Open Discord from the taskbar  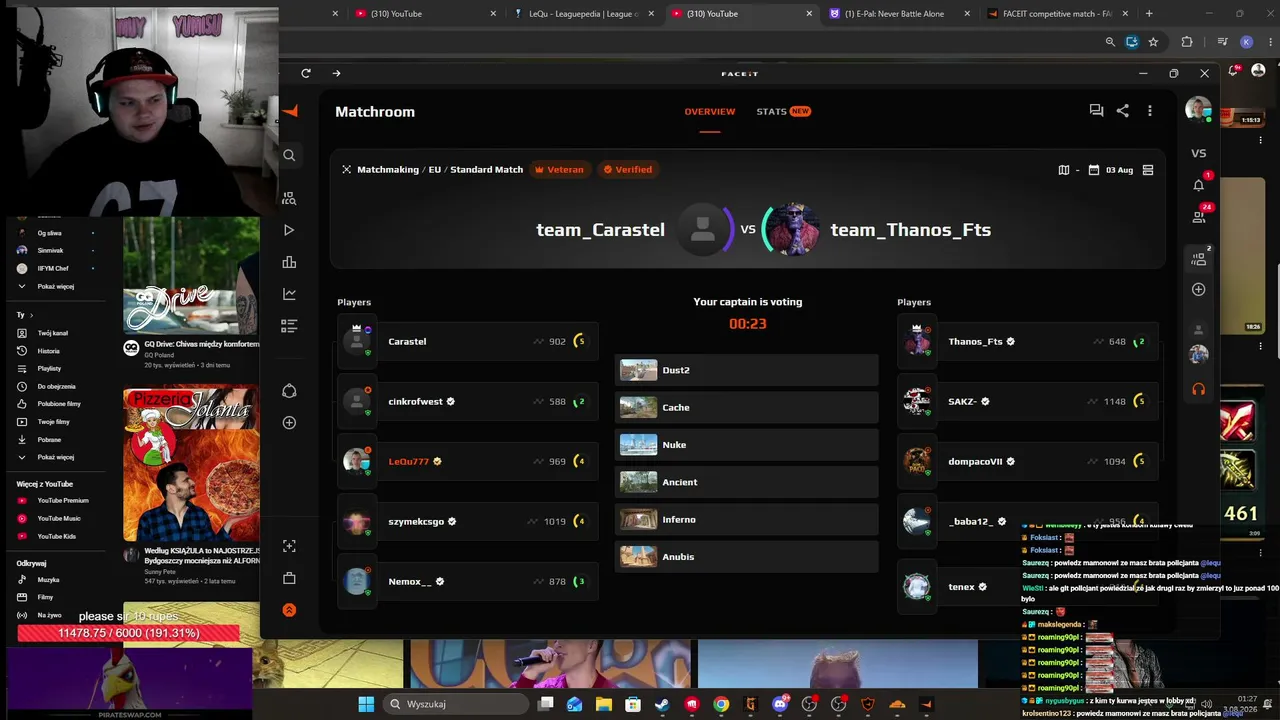pos(780,704)
